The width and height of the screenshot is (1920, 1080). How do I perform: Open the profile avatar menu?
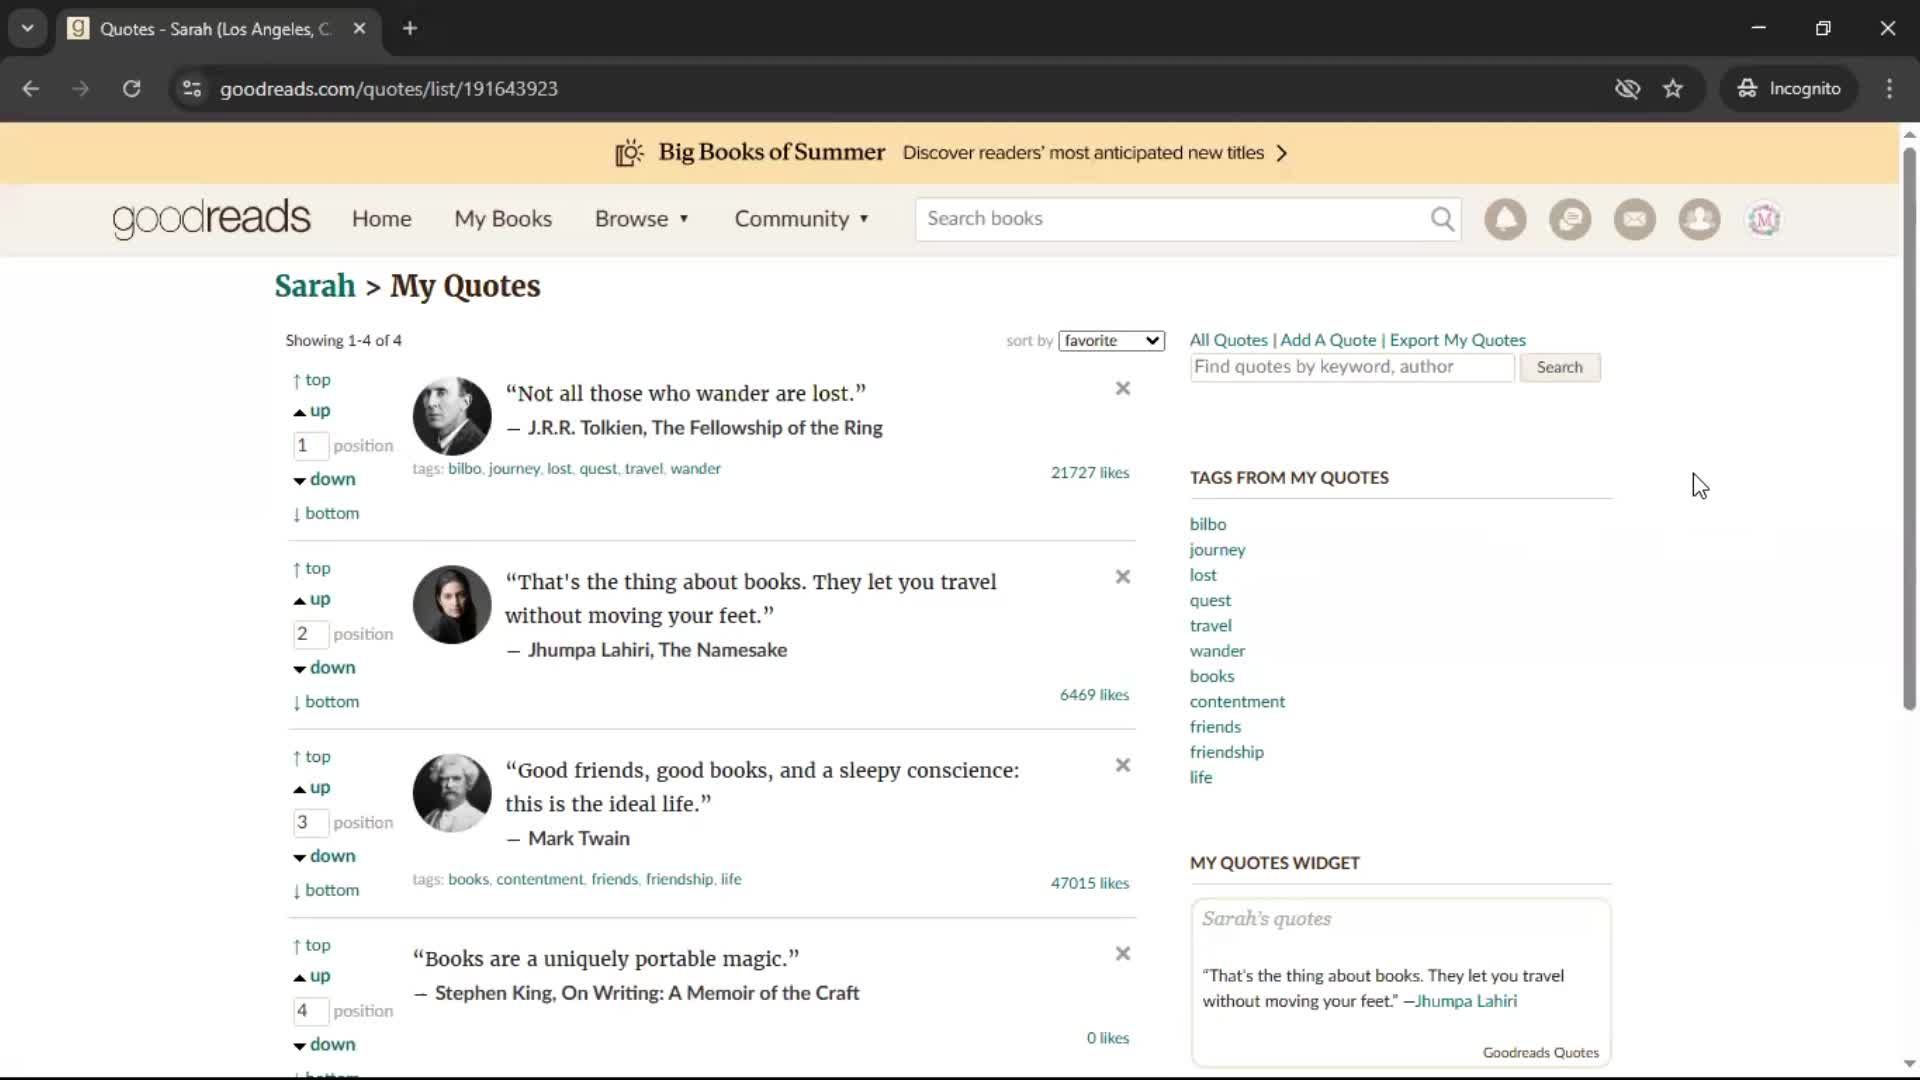(x=1764, y=219)
